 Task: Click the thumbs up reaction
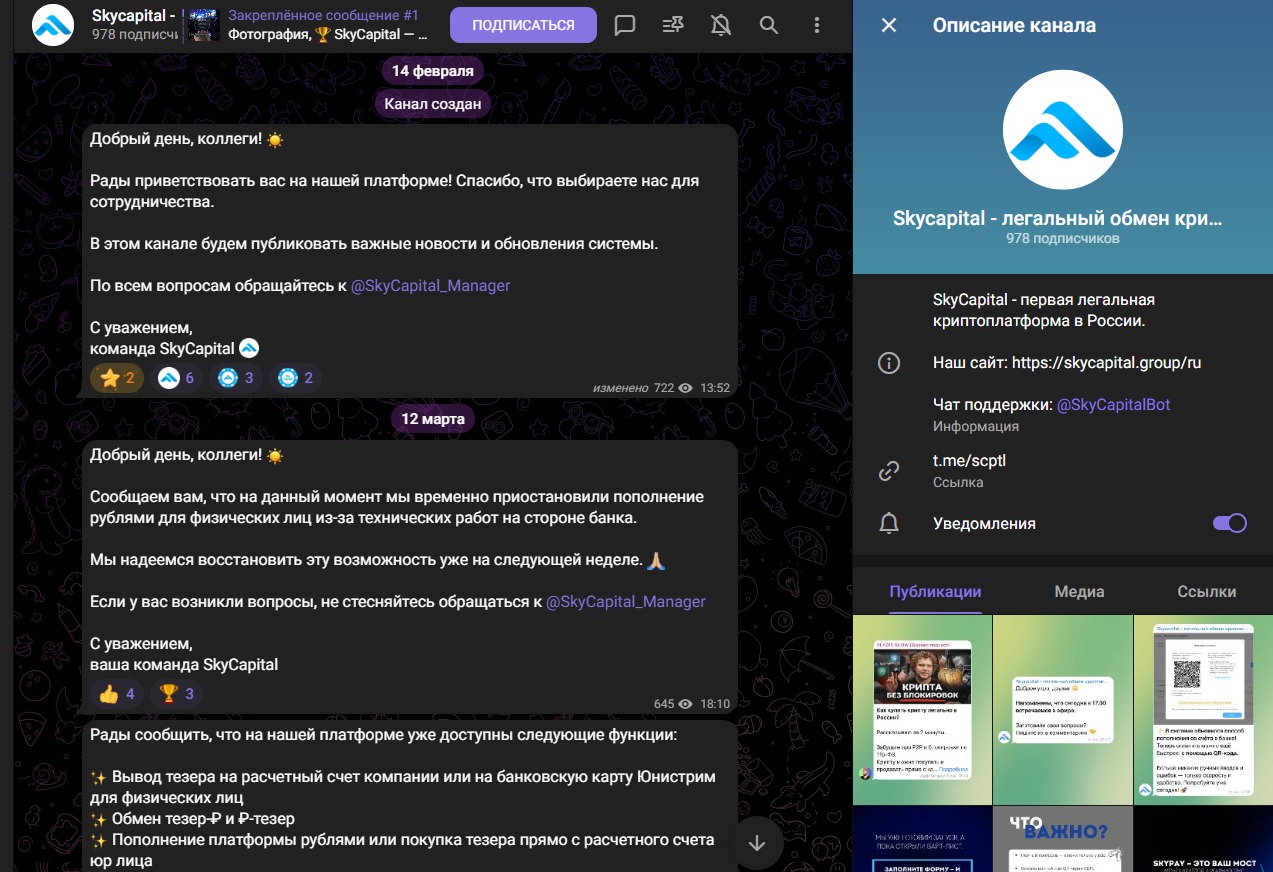[117, 694]
